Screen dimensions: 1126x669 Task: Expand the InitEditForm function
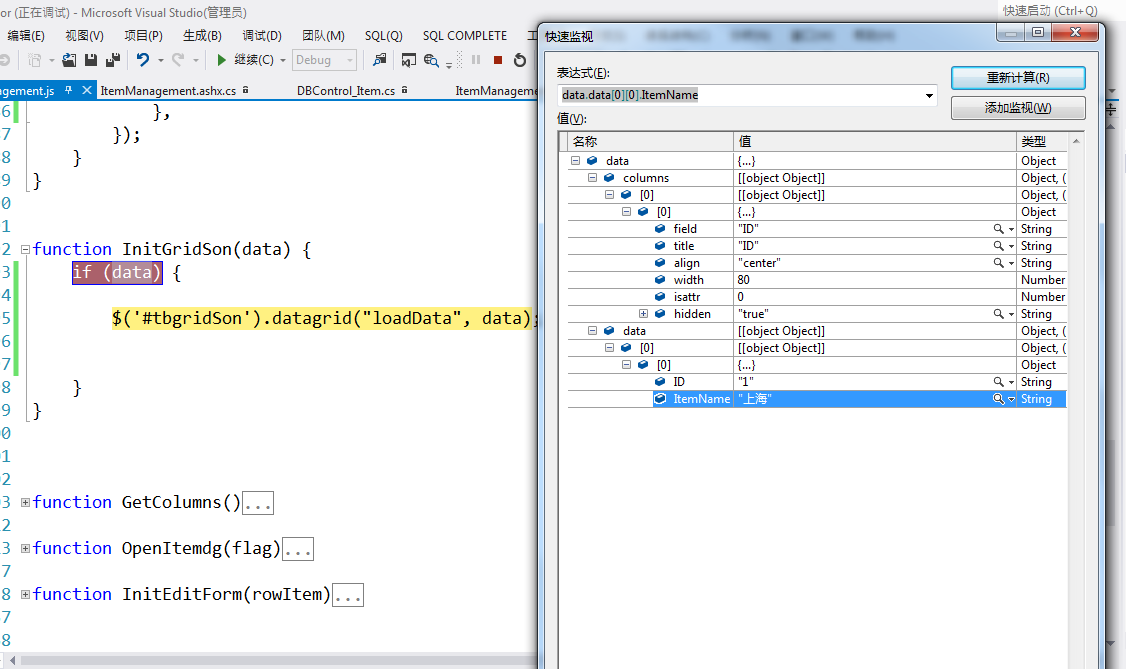25,594
